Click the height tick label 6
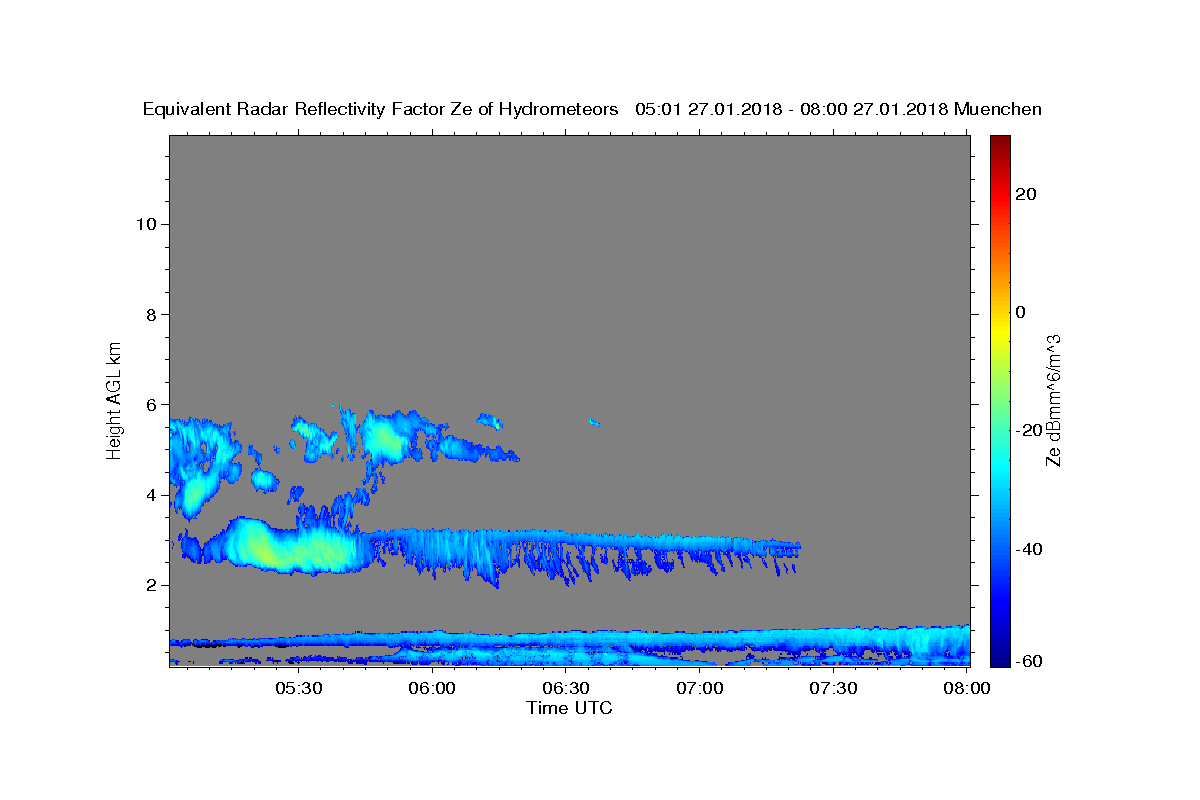This screenshot has width=1200, height=800. pos(151,405)
